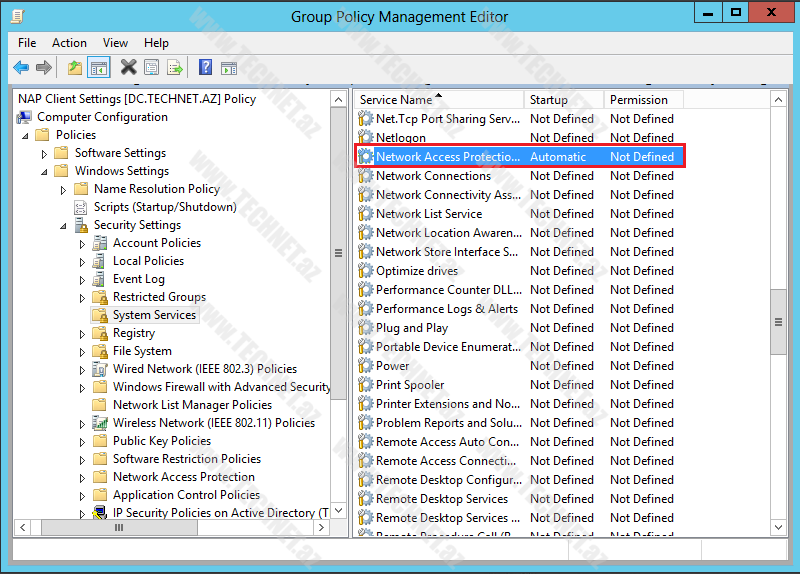
Task: Select the Print Spooler service
Action: [410, 385]
